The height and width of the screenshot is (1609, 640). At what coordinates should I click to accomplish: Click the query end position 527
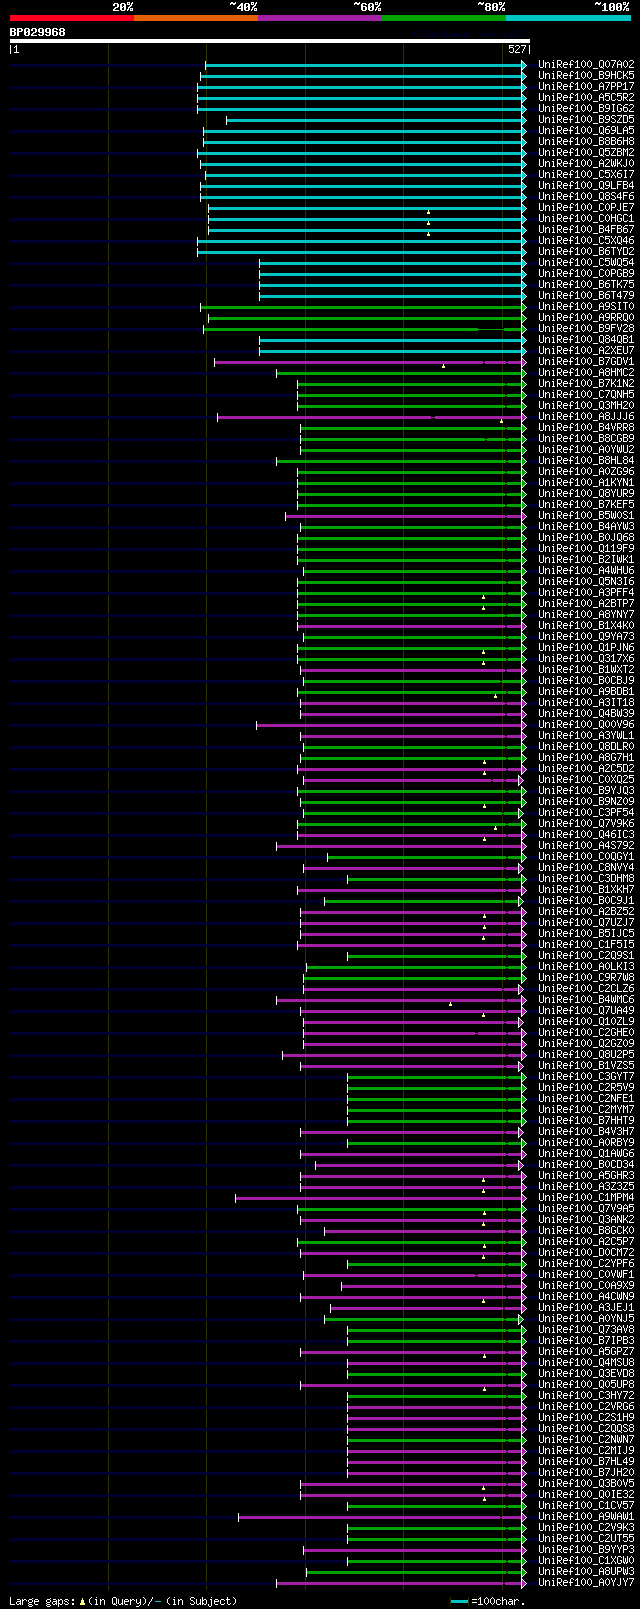tap(517, 49)
